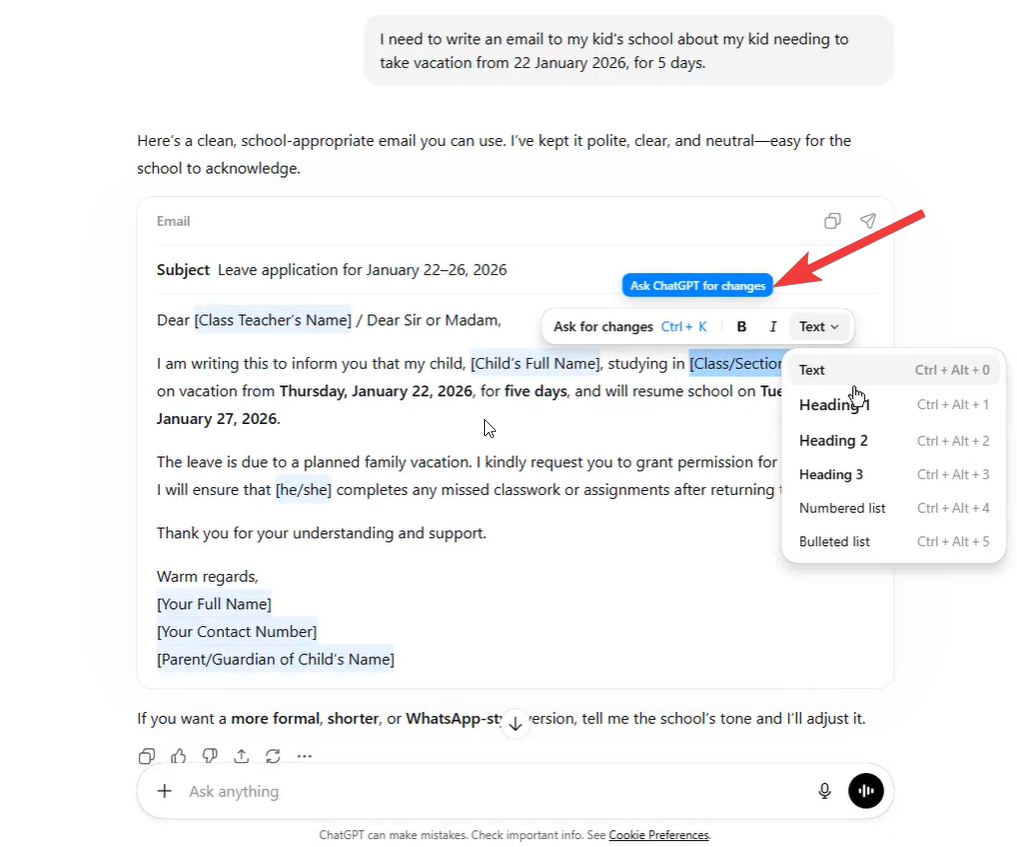Click the 'Email' label of the draft card
1017x847 pixels.
[173, 221]
